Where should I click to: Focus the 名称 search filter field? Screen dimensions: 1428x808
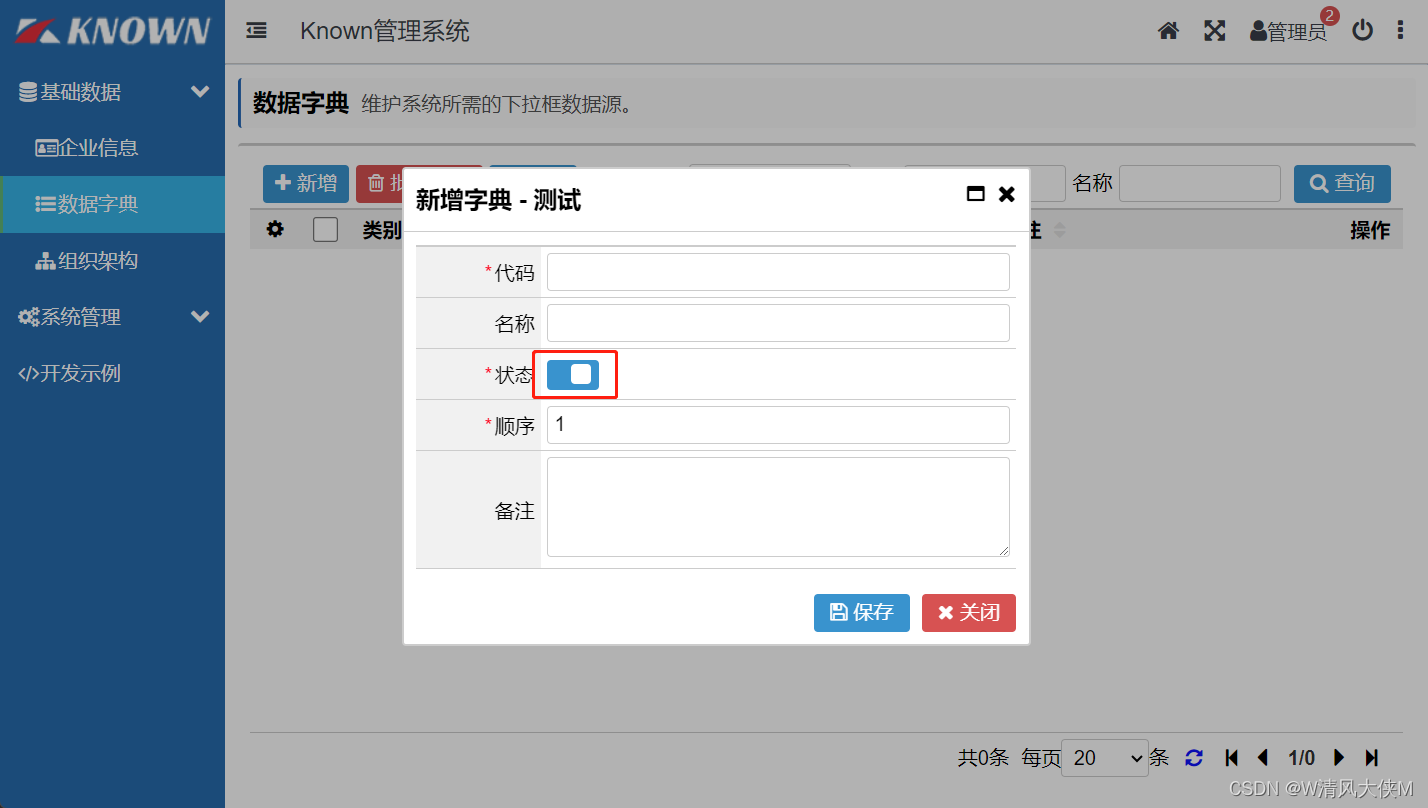coord(1200,184)
